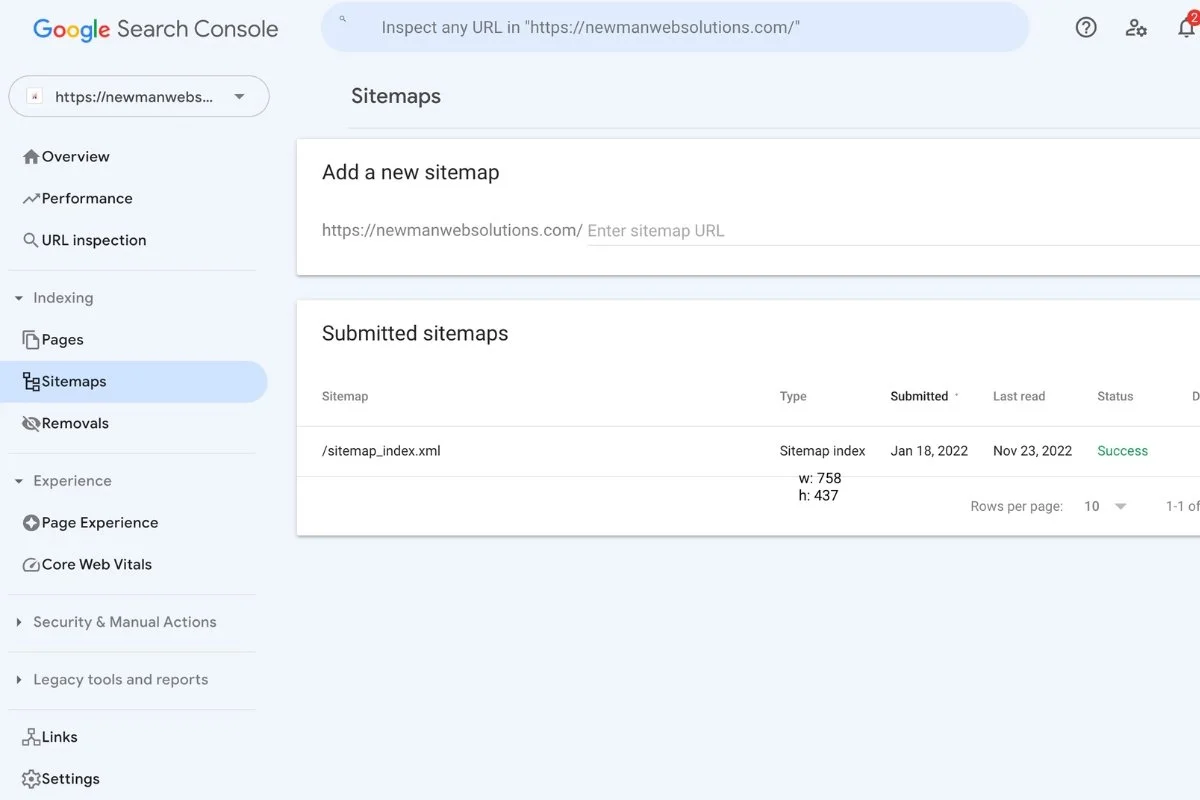Image resolution: width=1200 pixels, height=800 pixels.
Task: Click the Submitted sitemaps heading
Action: coord(415,334)
